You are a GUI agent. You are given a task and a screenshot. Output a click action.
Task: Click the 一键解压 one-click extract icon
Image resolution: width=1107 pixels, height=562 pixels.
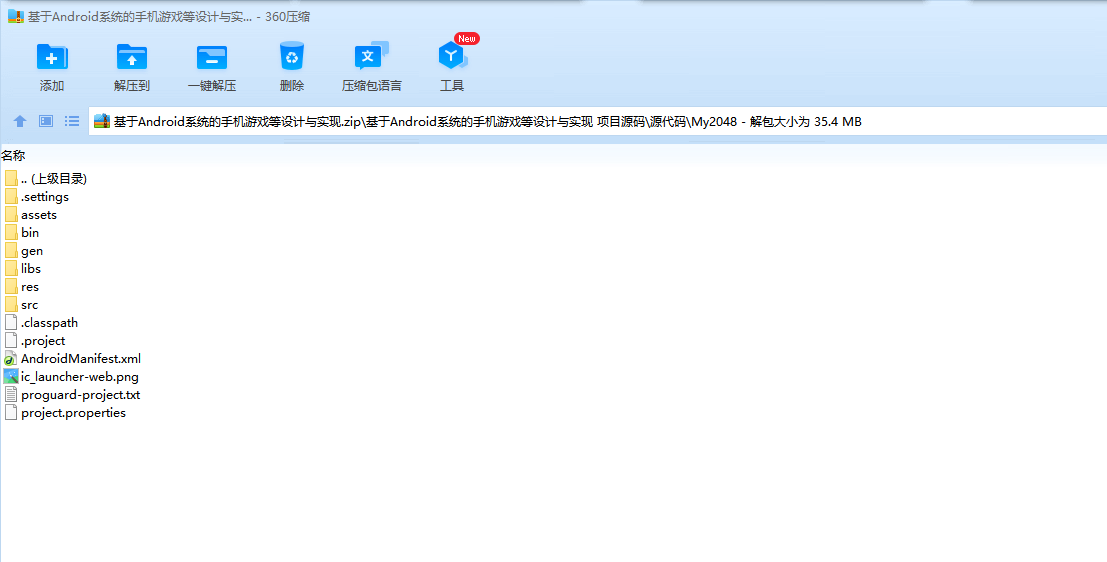[x=212, y=57]
